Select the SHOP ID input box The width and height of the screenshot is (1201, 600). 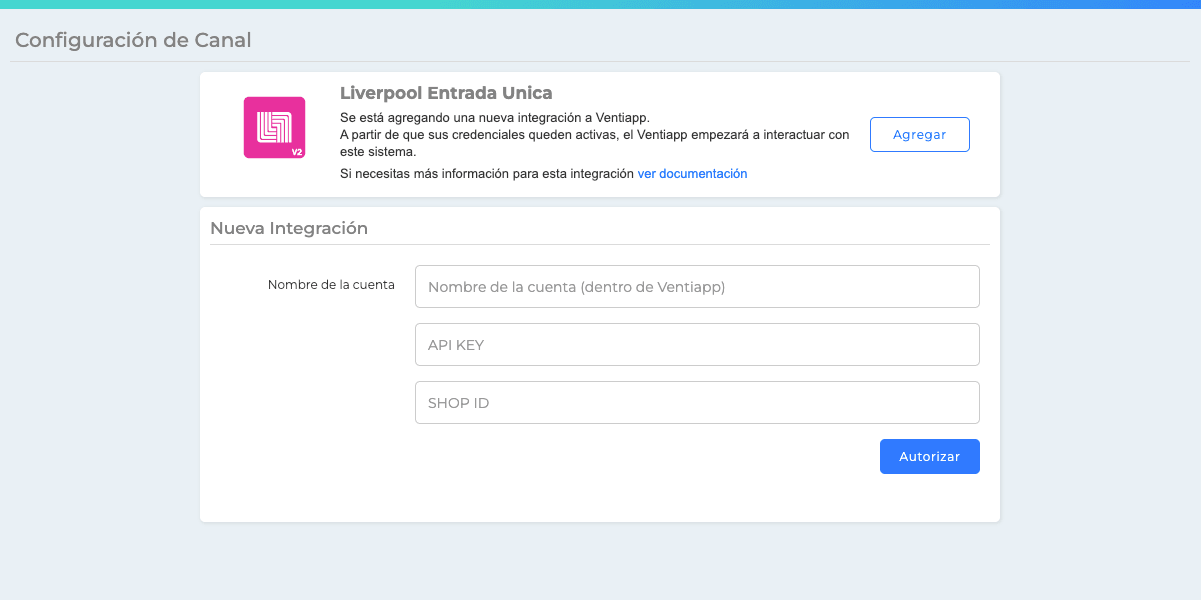tap(697, 402)
